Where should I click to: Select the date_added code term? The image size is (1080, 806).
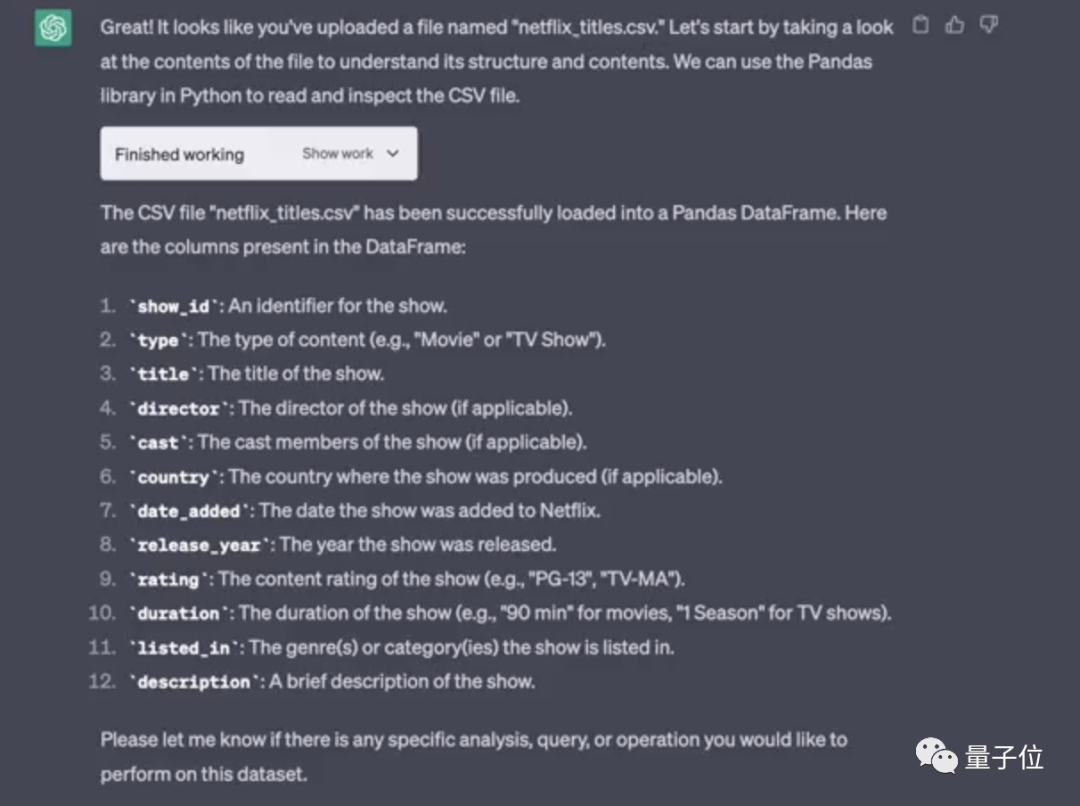[x=189, y=511]
